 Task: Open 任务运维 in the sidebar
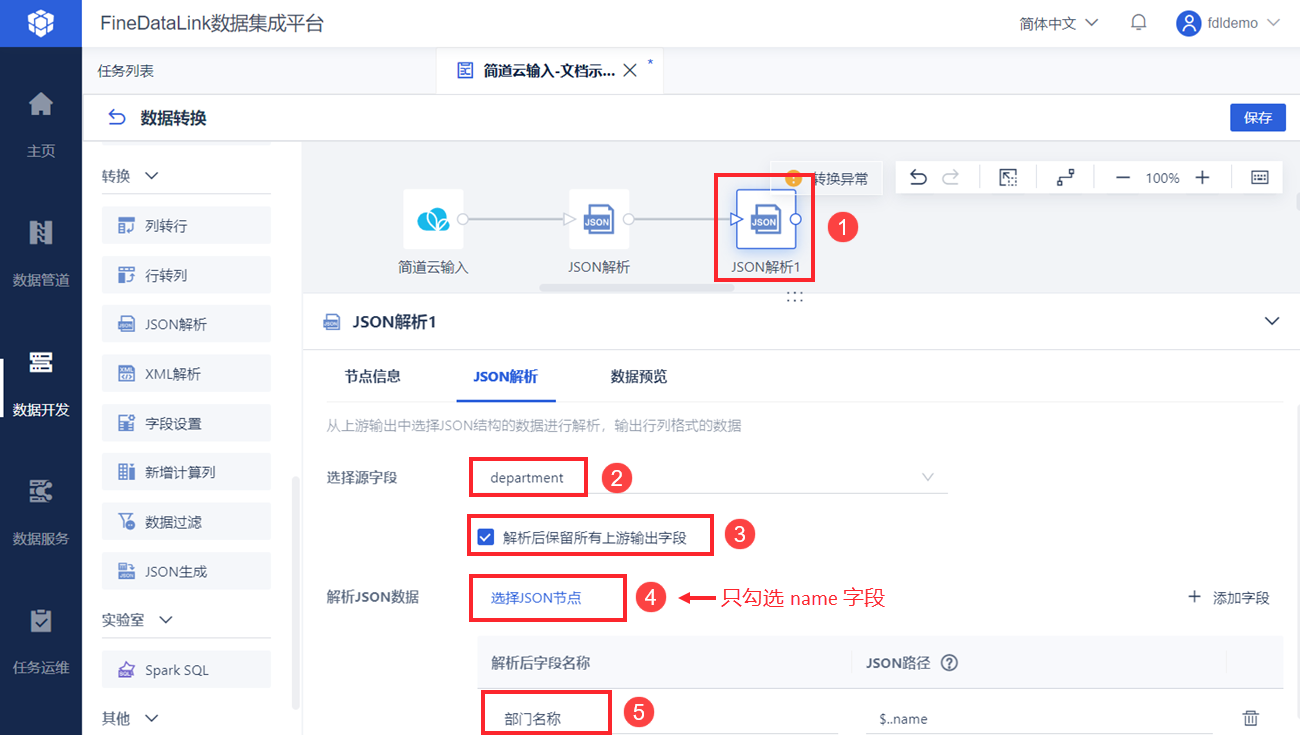coord(41,640)
